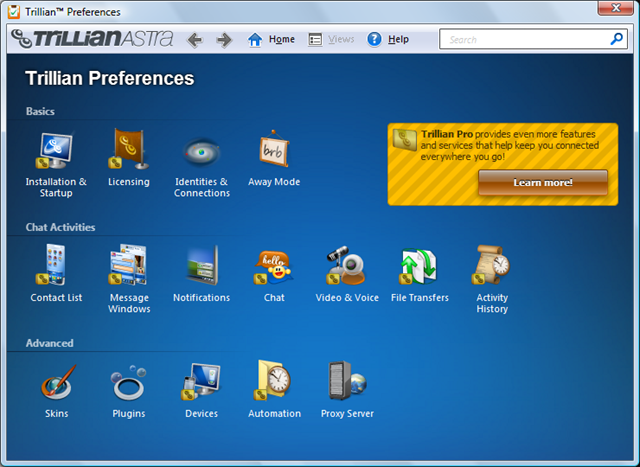The height and width of the screenshot is (467, 640).
Task: Click the Trillian Pro badge icon in banner
Action: (x=404, y=140)
